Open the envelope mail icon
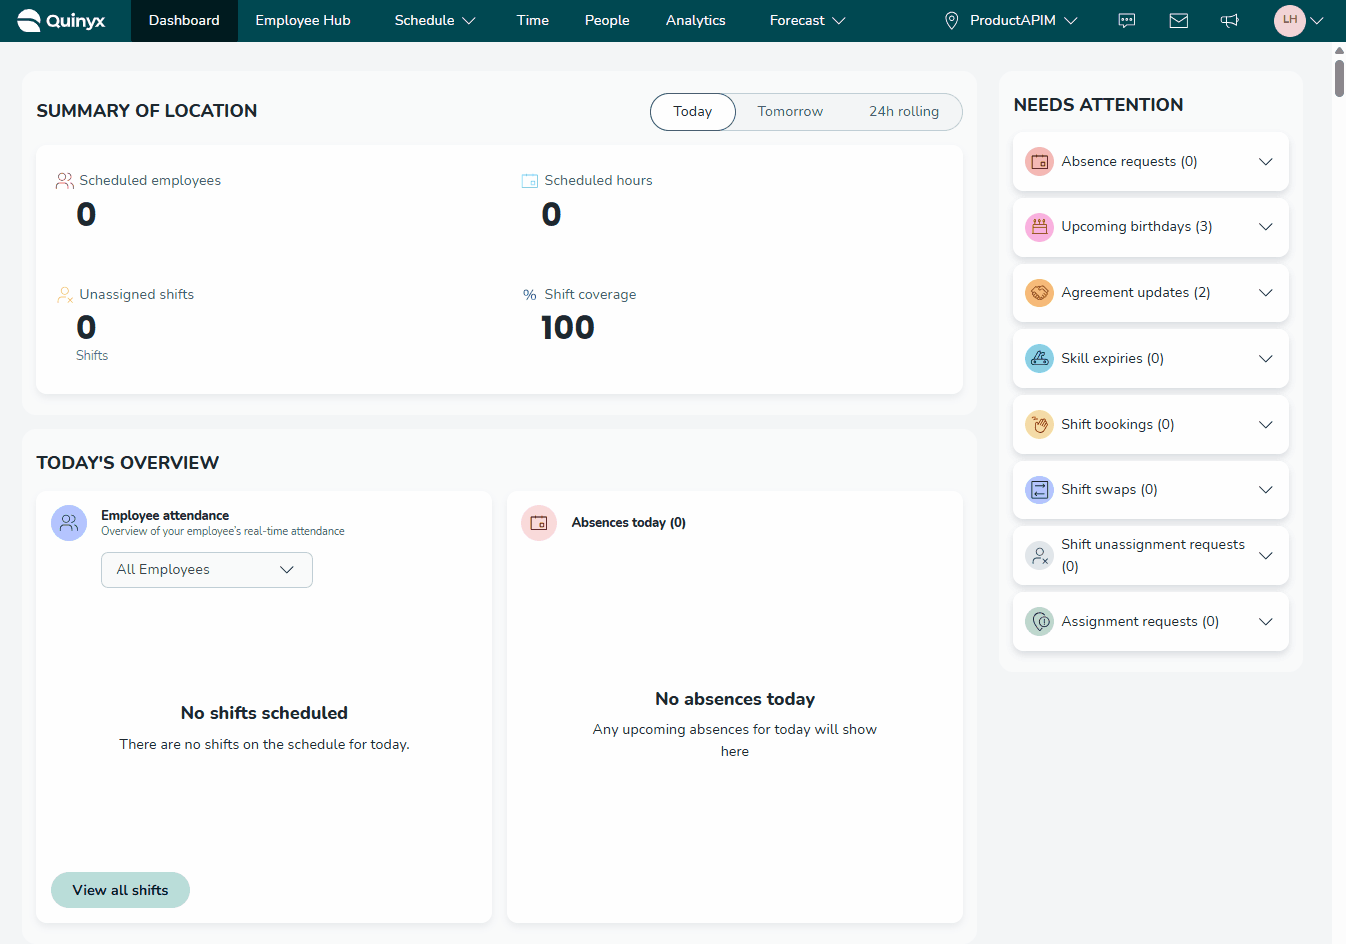This screenshot has height=944, width=1346. (x=1179, y=21)
